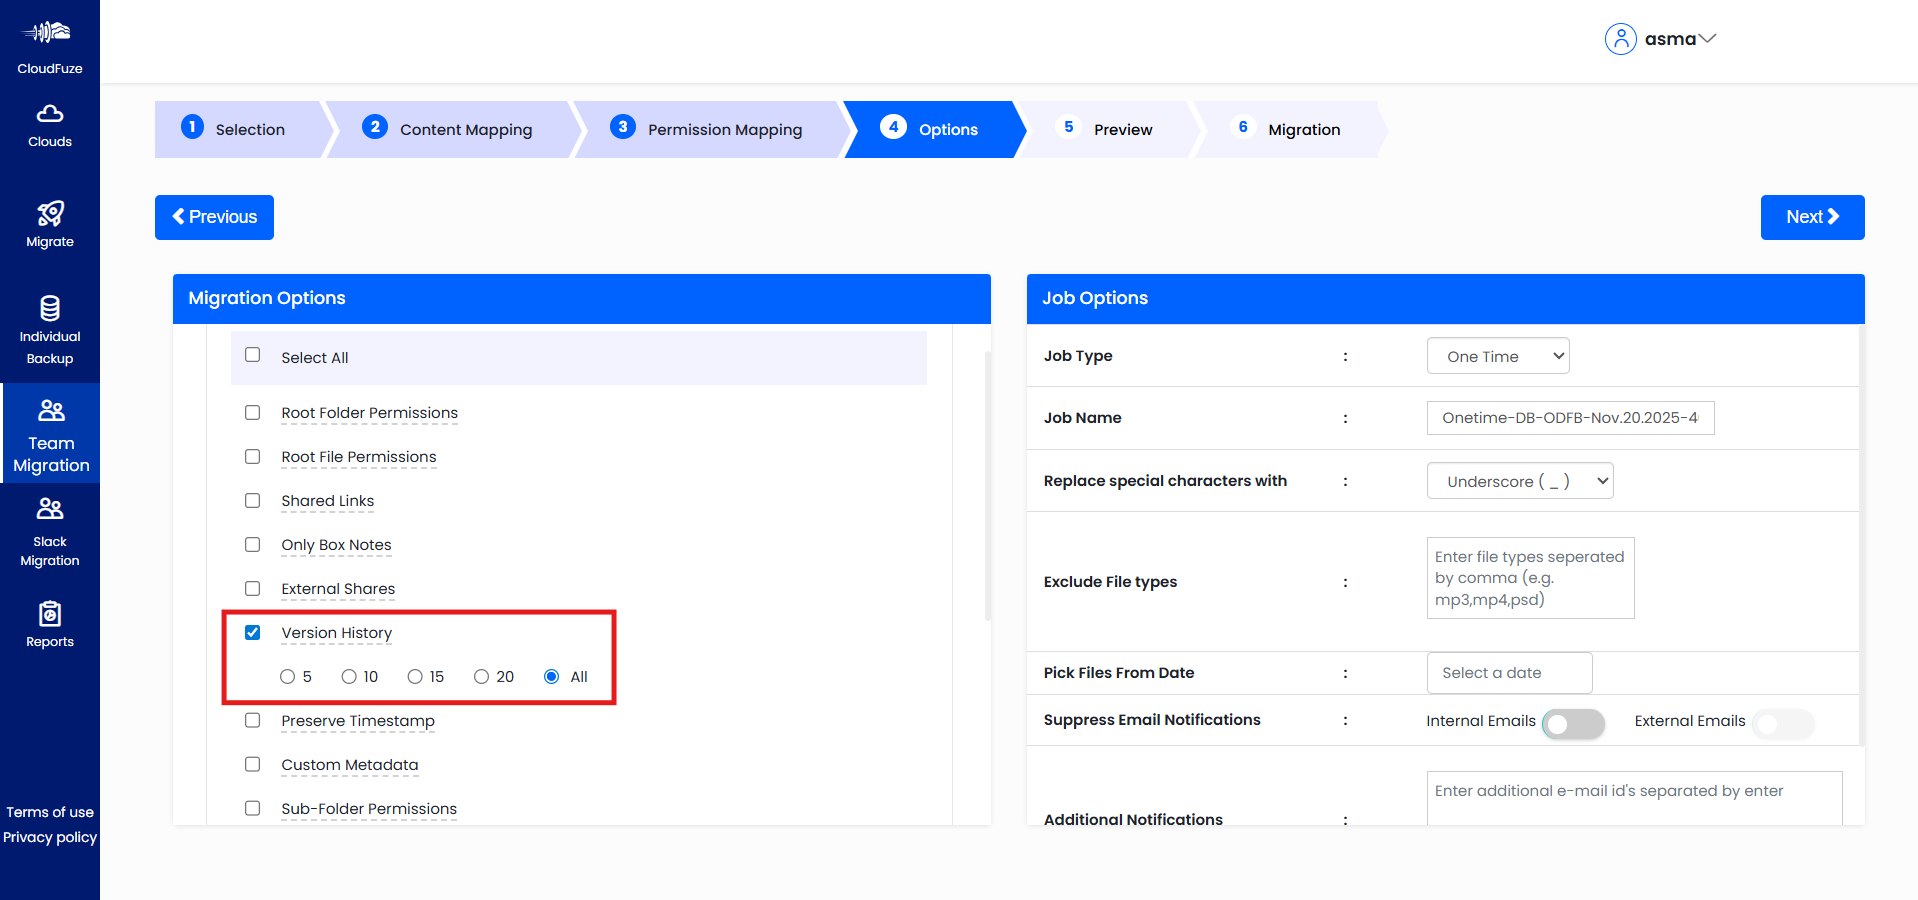This screenshot has height=900, width=1918.
Task: Click the asma user profile icon
Action: (1621, 38)
